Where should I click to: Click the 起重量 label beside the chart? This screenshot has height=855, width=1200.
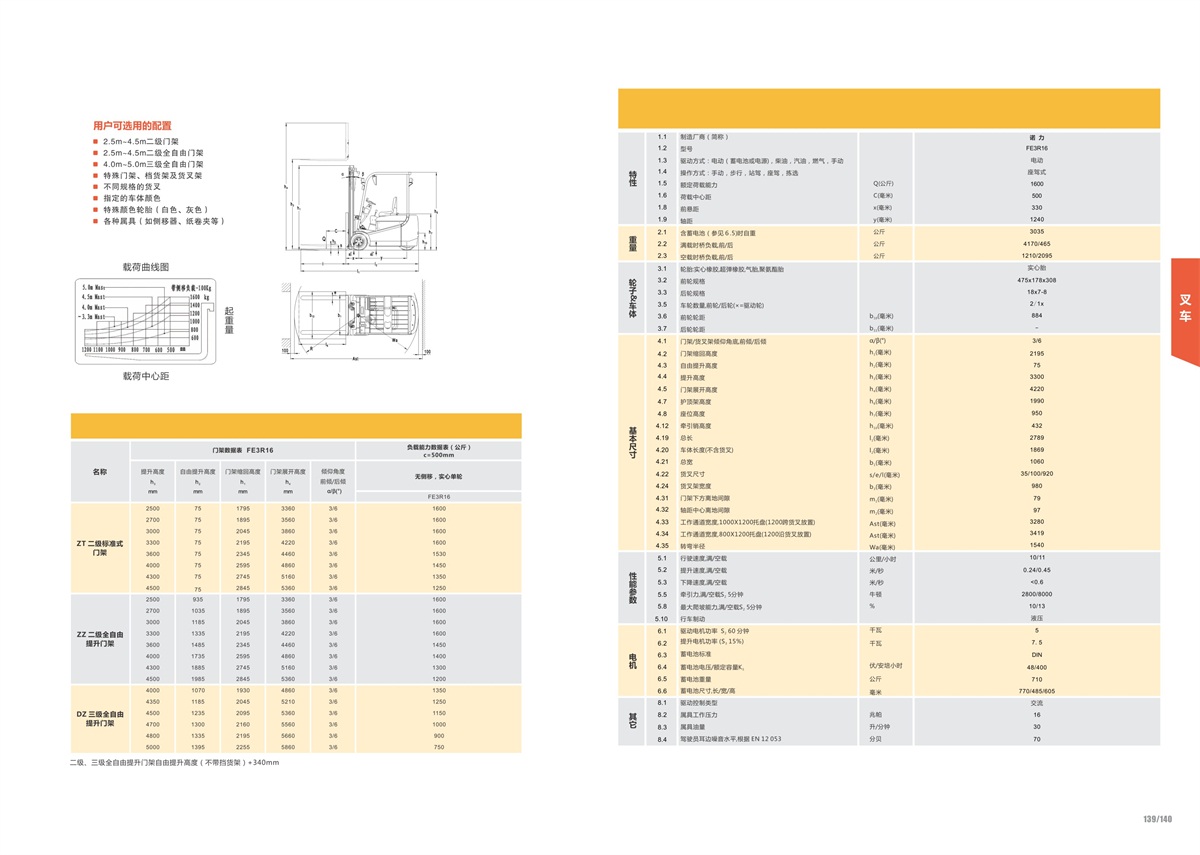tap(228, 320)
